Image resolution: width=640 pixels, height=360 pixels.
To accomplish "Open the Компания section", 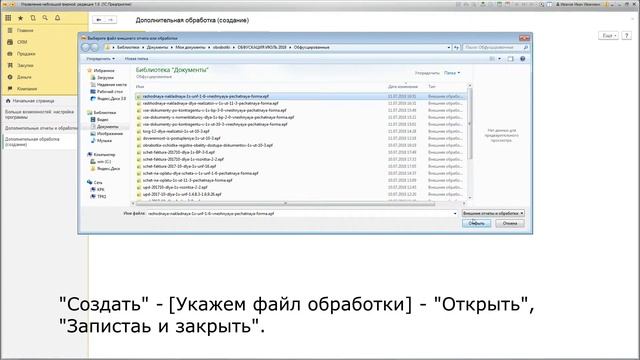I will [x=27, y=89].
